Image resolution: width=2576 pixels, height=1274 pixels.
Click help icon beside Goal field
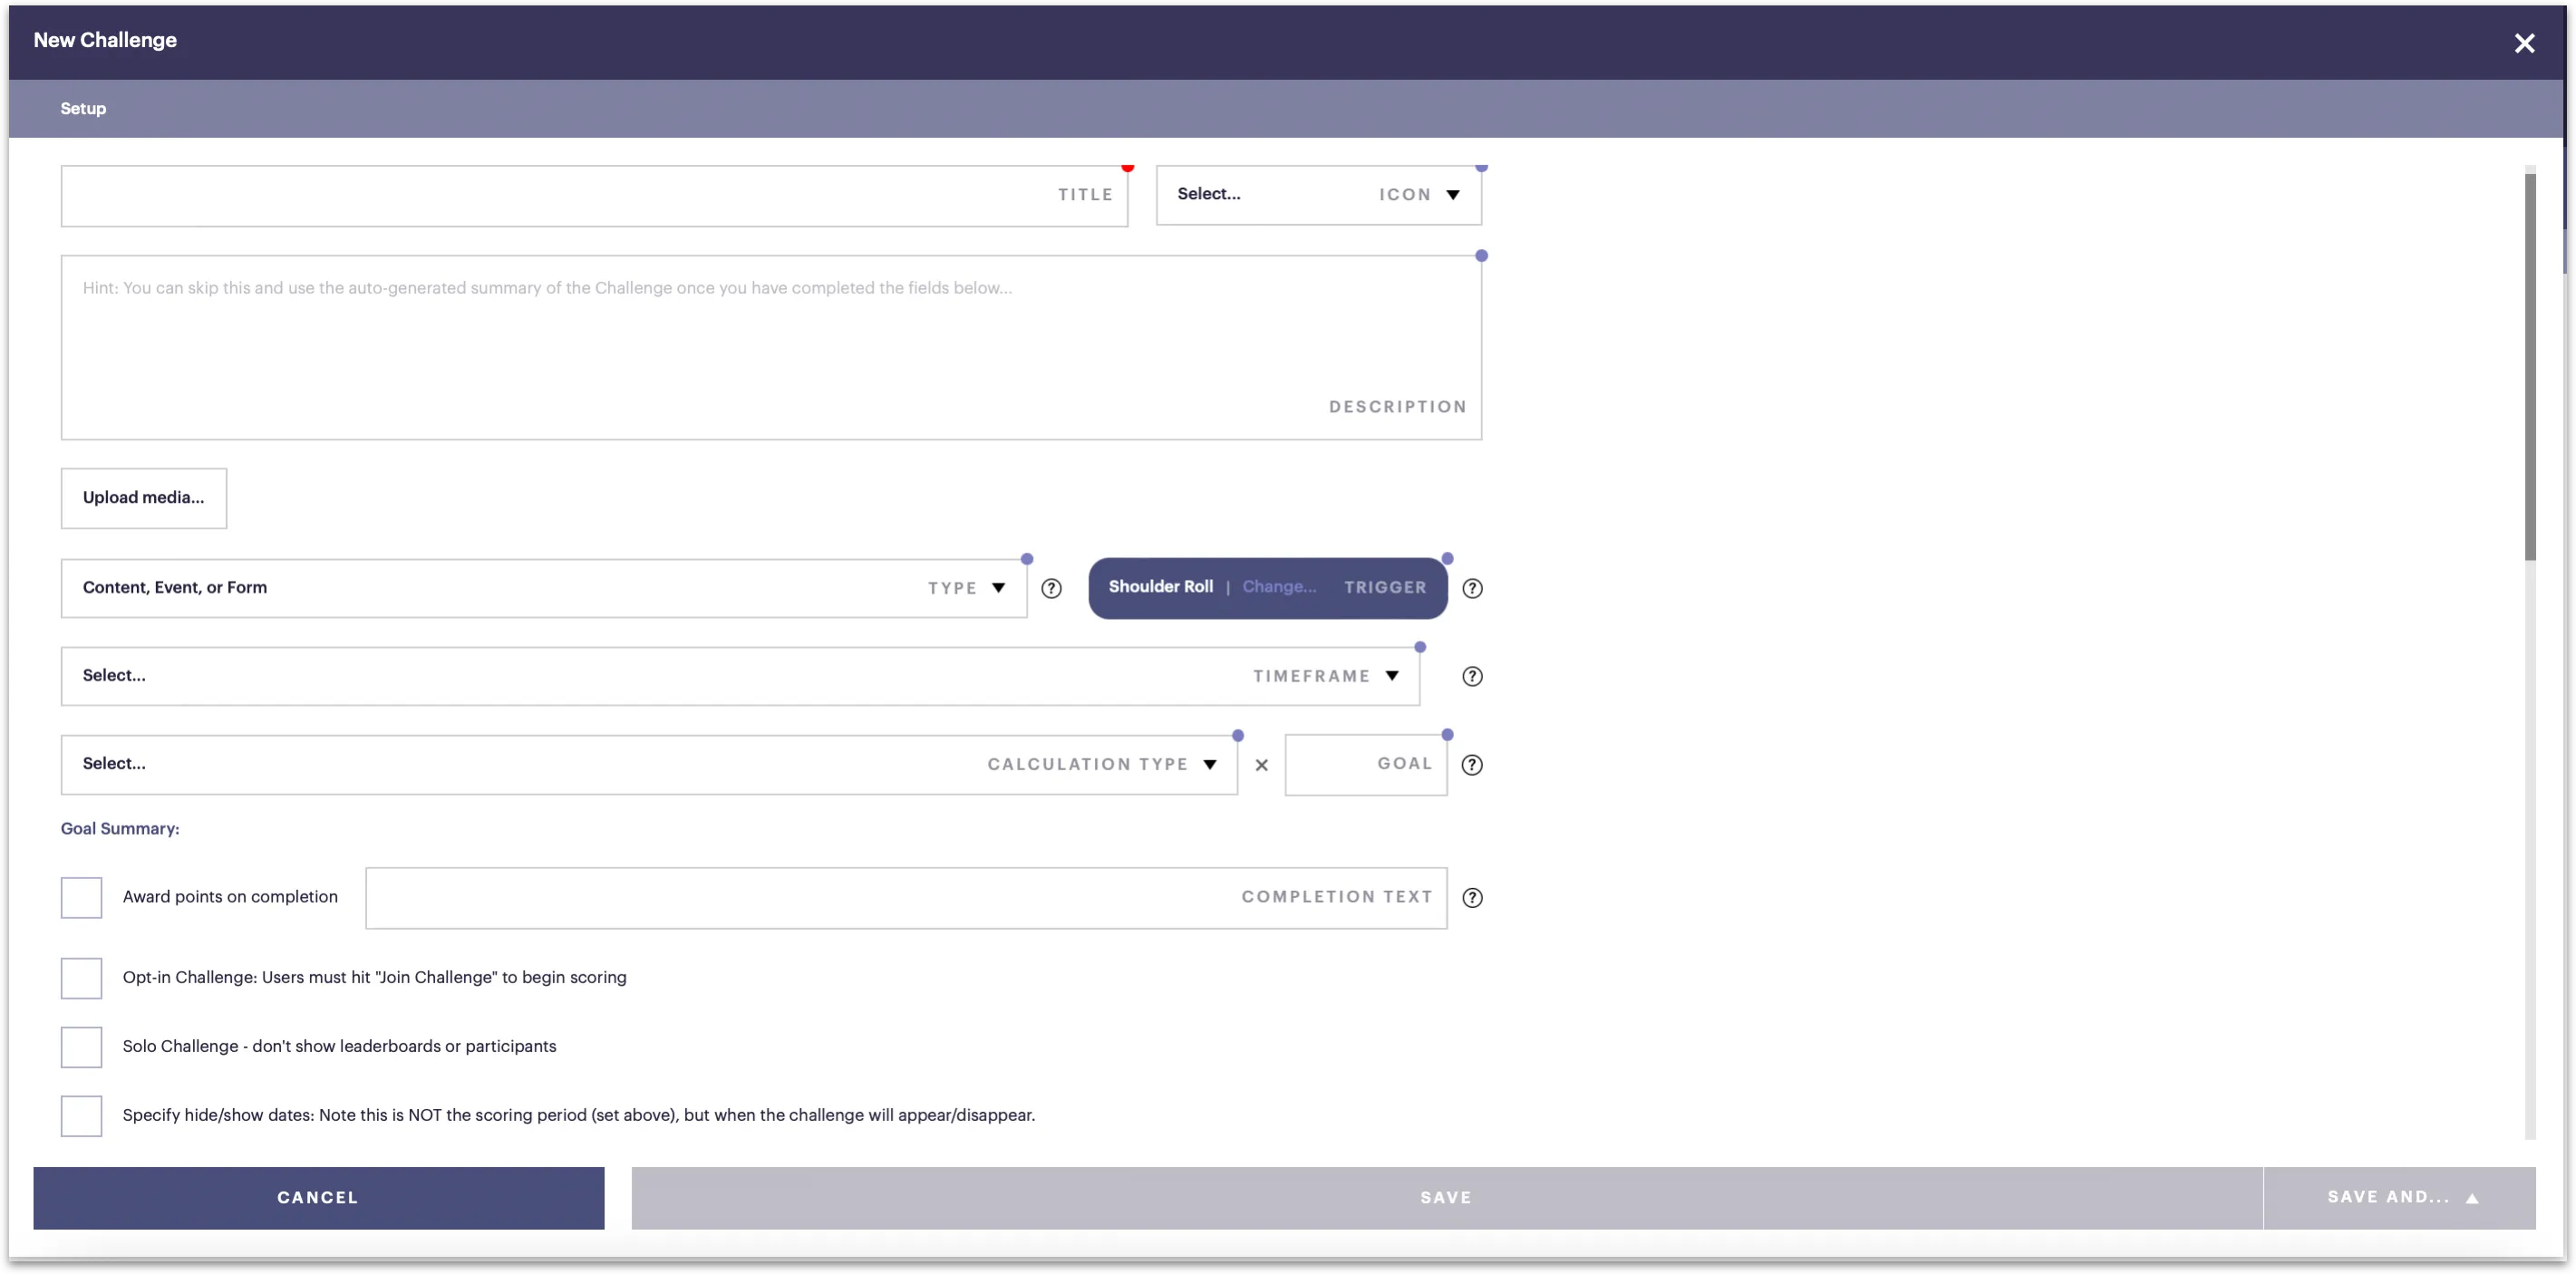(x=1472, y=765)
